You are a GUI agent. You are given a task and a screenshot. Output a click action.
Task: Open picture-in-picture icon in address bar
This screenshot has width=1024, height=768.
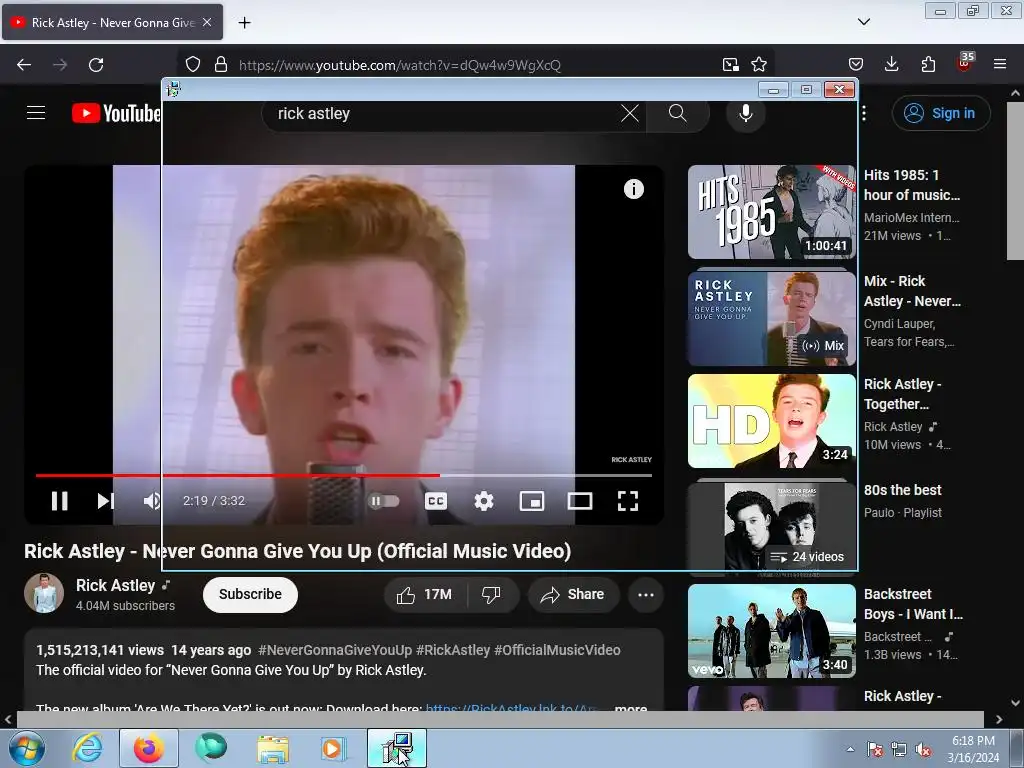731,64
